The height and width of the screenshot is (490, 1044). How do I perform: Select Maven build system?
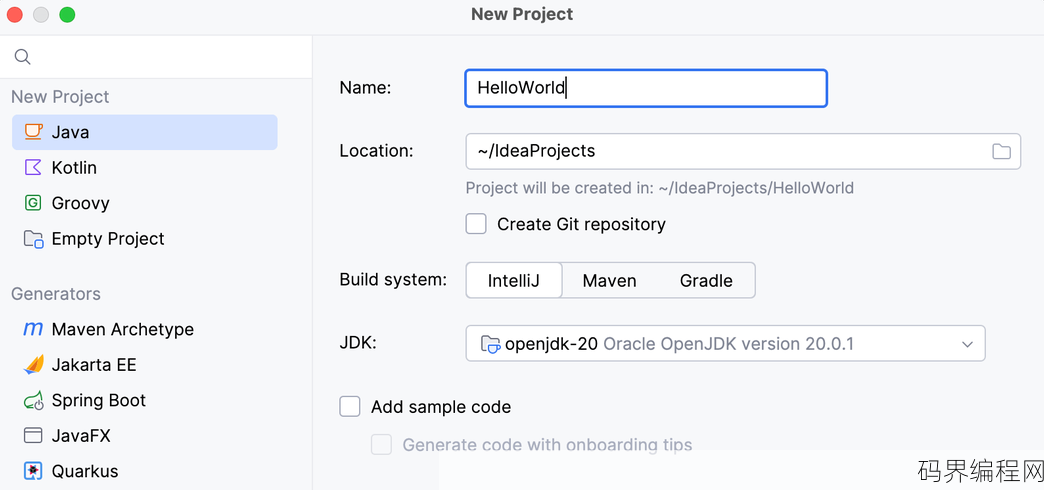point(609,280)
